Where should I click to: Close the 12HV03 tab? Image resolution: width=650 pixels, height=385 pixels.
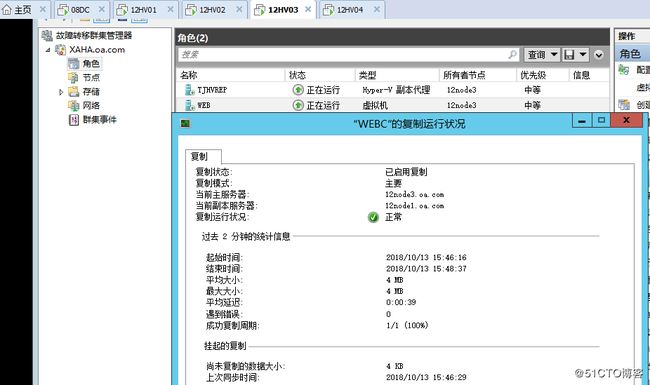point(308,9)
